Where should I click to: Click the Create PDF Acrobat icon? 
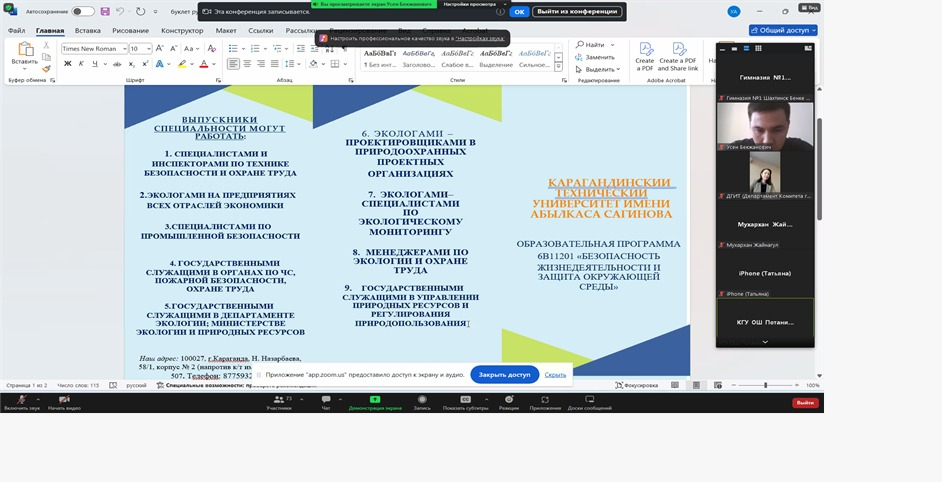point(645,56)
